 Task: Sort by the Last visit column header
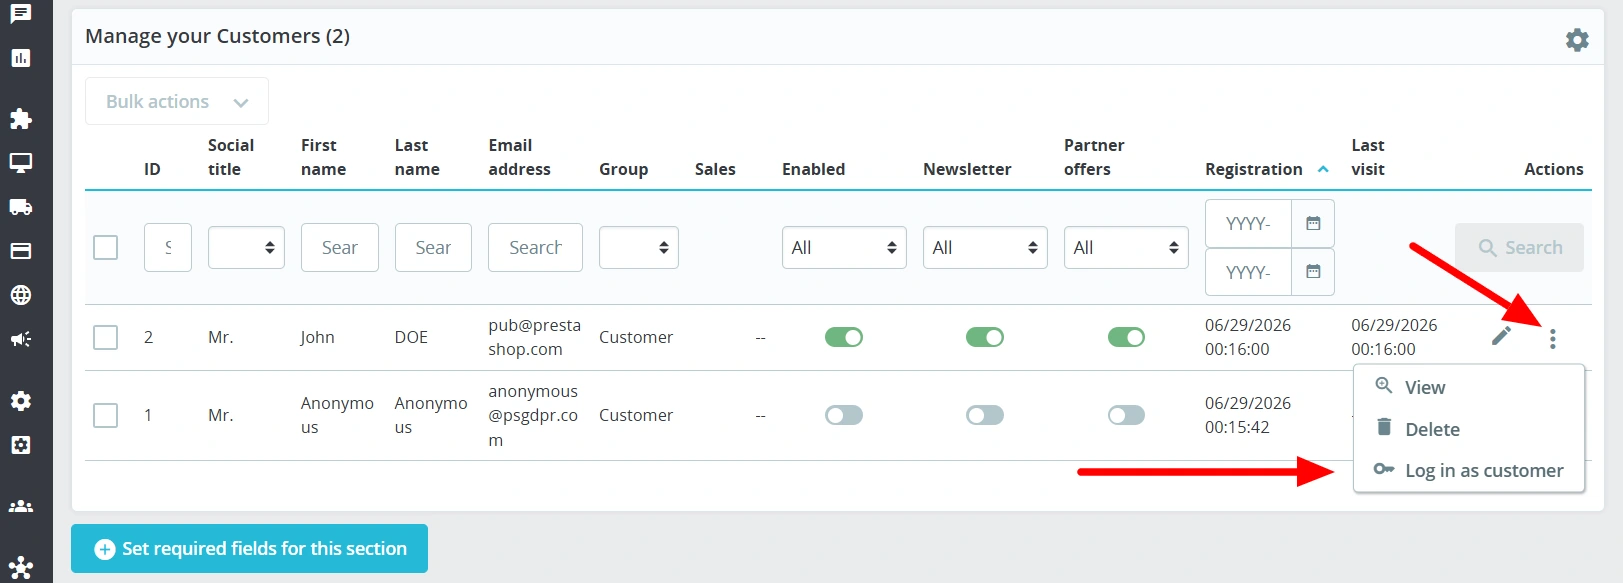point(1368,157)
